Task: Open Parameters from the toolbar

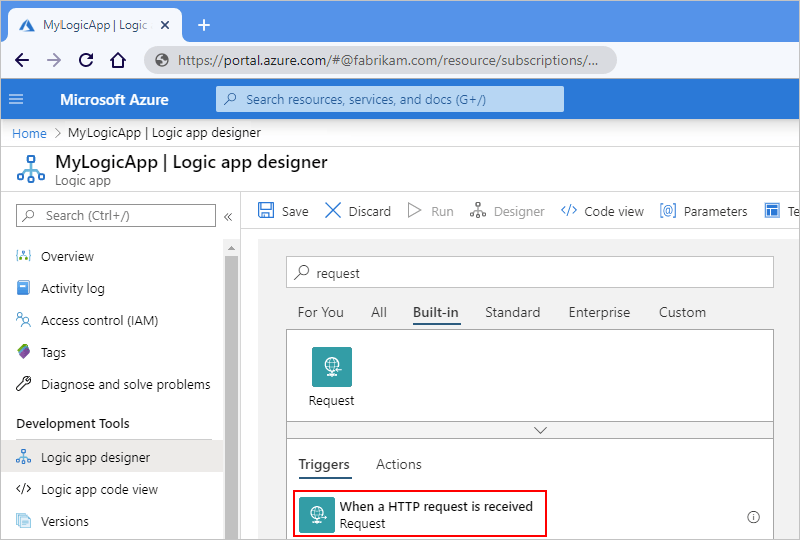Action: tap(703, 211)
